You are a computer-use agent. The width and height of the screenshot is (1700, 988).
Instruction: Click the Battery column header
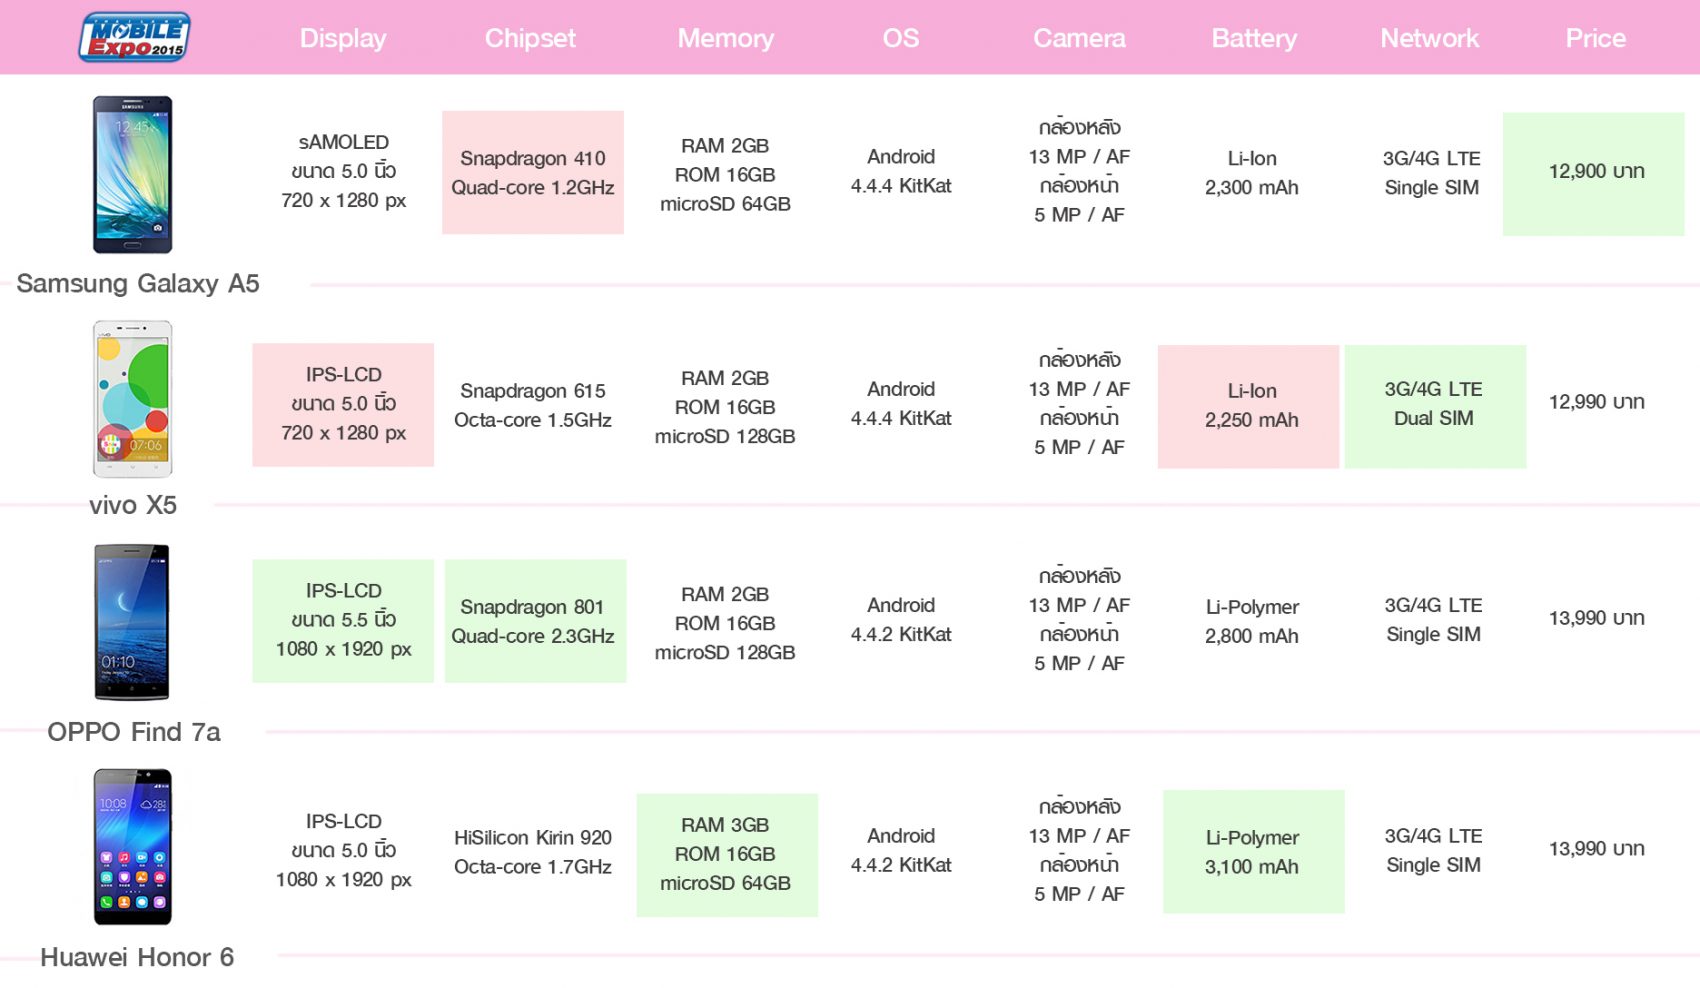(1254, 38)
